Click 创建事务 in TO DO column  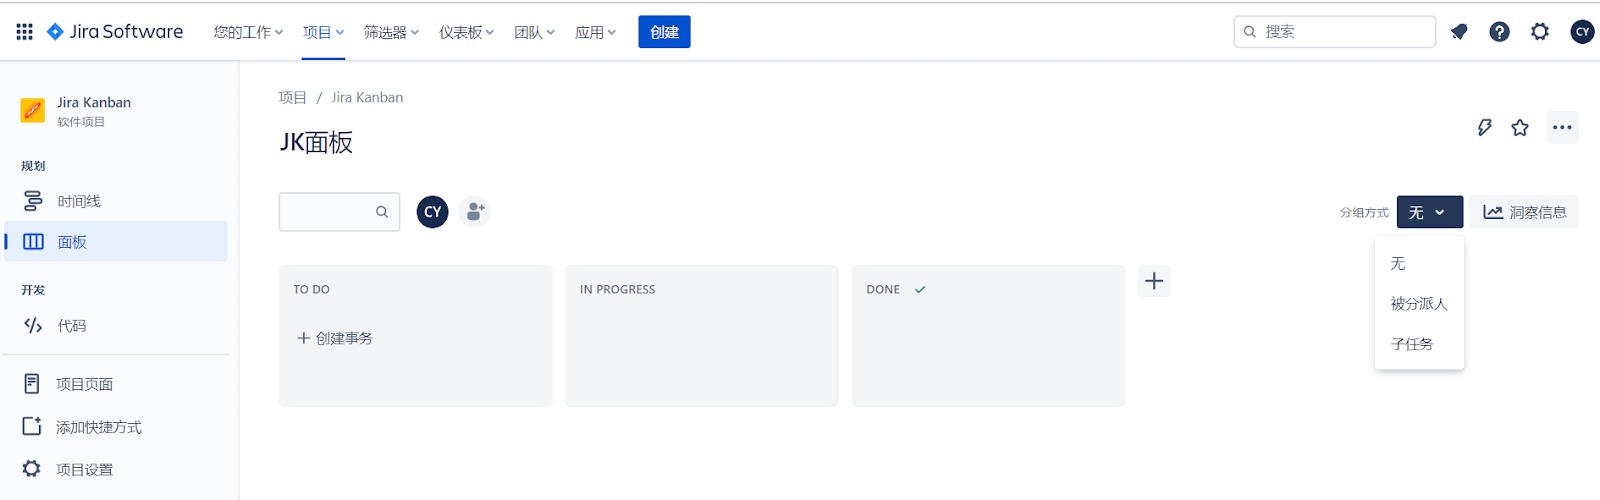(335, 338)
